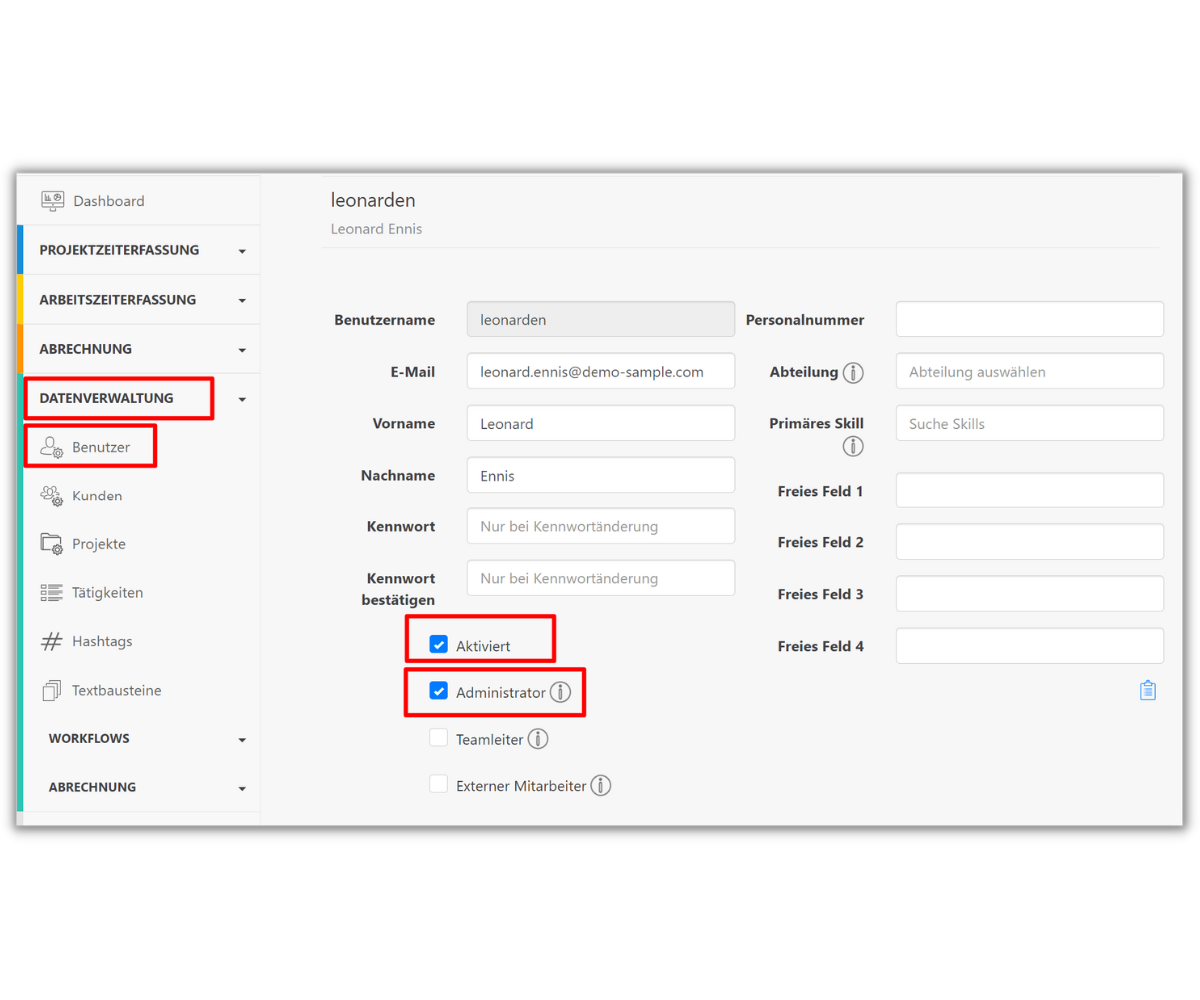This screenshot has height=1000, width=1200.
Task: Click the blue clipboard icon
Action: (1148, 690)
